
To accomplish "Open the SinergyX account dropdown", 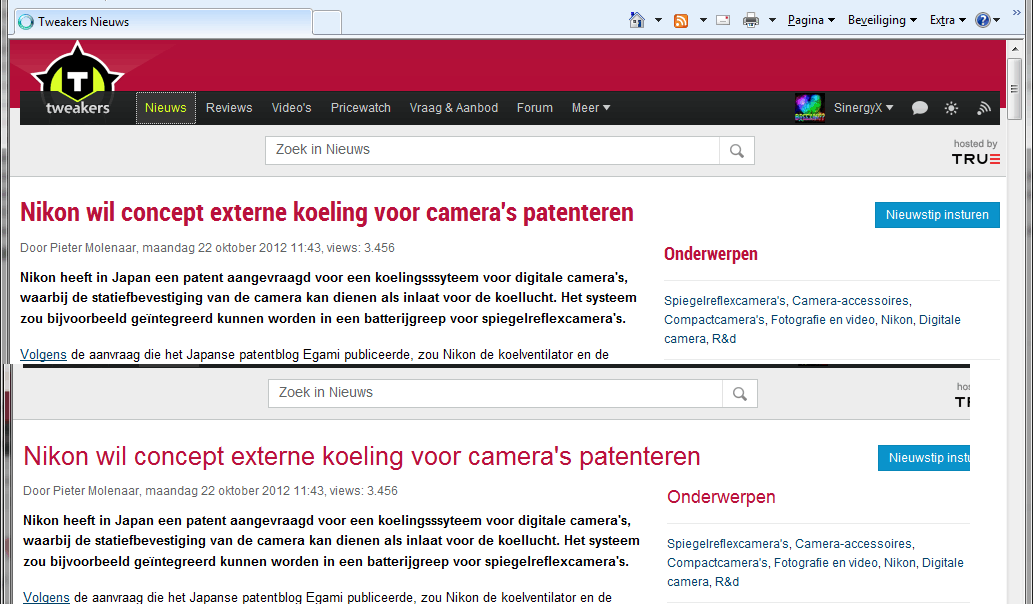I will pos(860,107).
